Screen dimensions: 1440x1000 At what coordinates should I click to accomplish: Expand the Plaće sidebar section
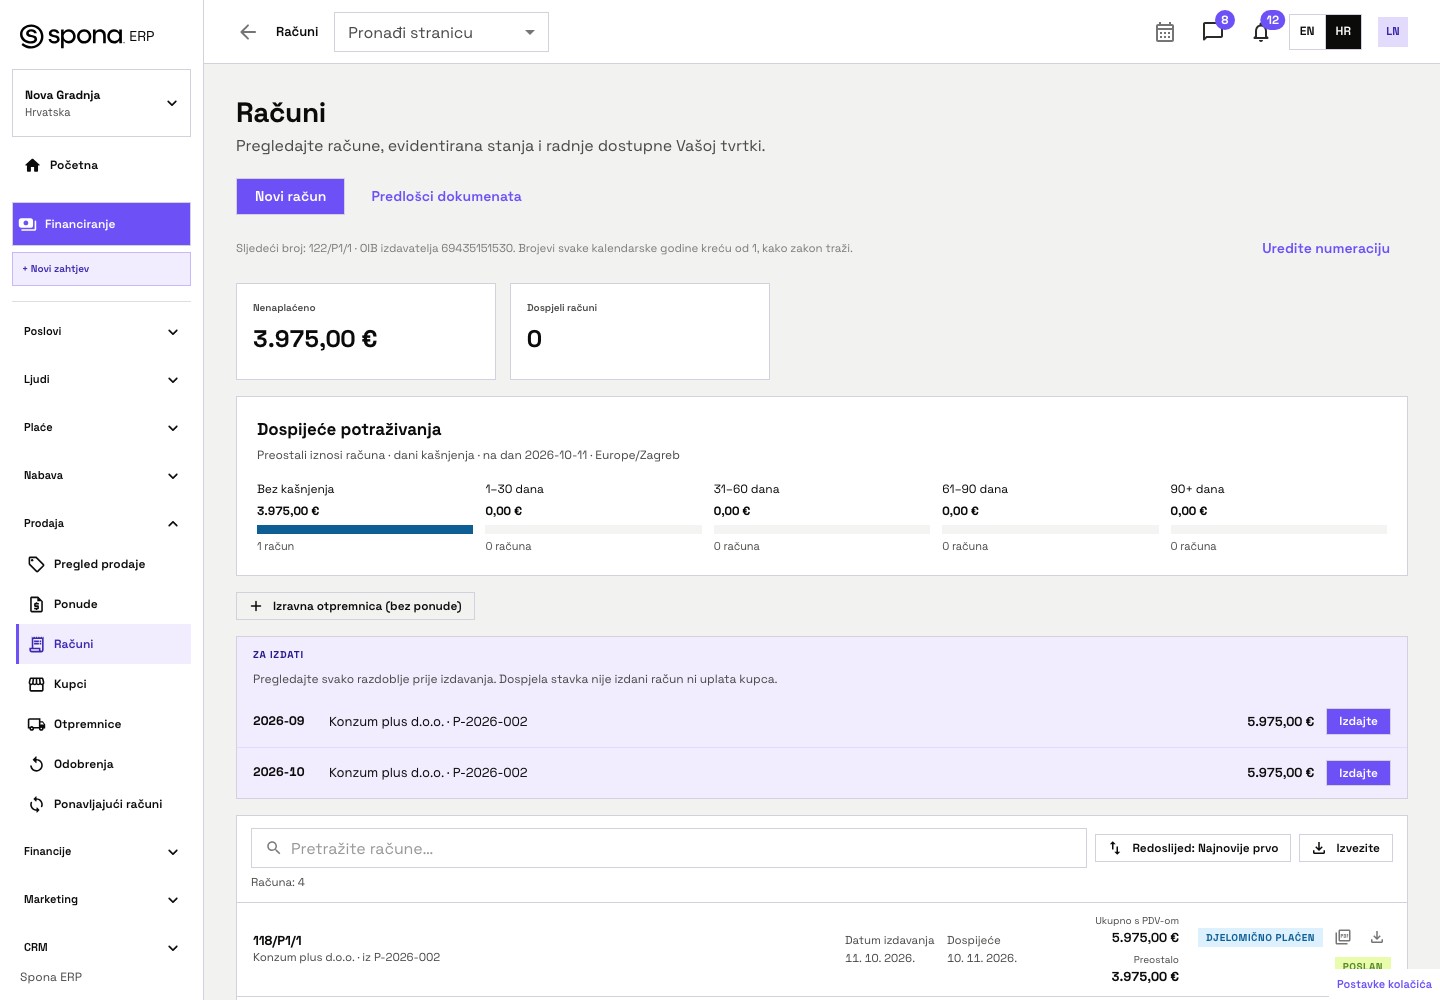pos(101,427)
